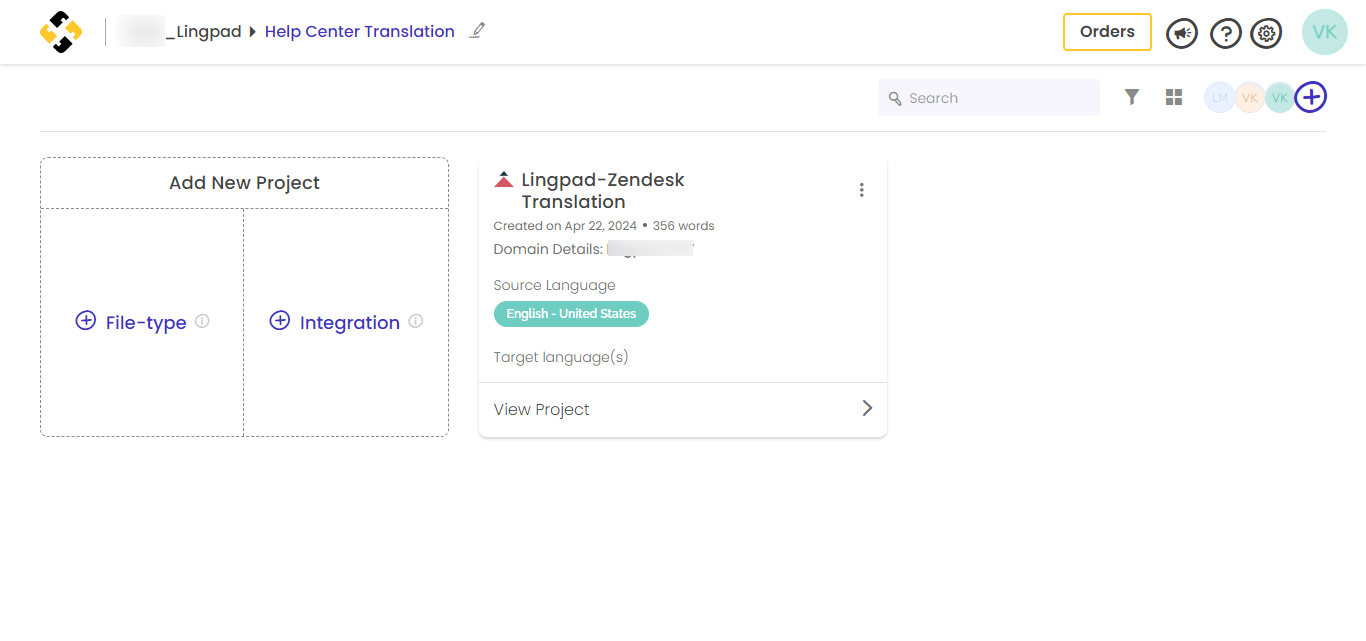Open the large VK profile avatar menu

(1324, 32)
